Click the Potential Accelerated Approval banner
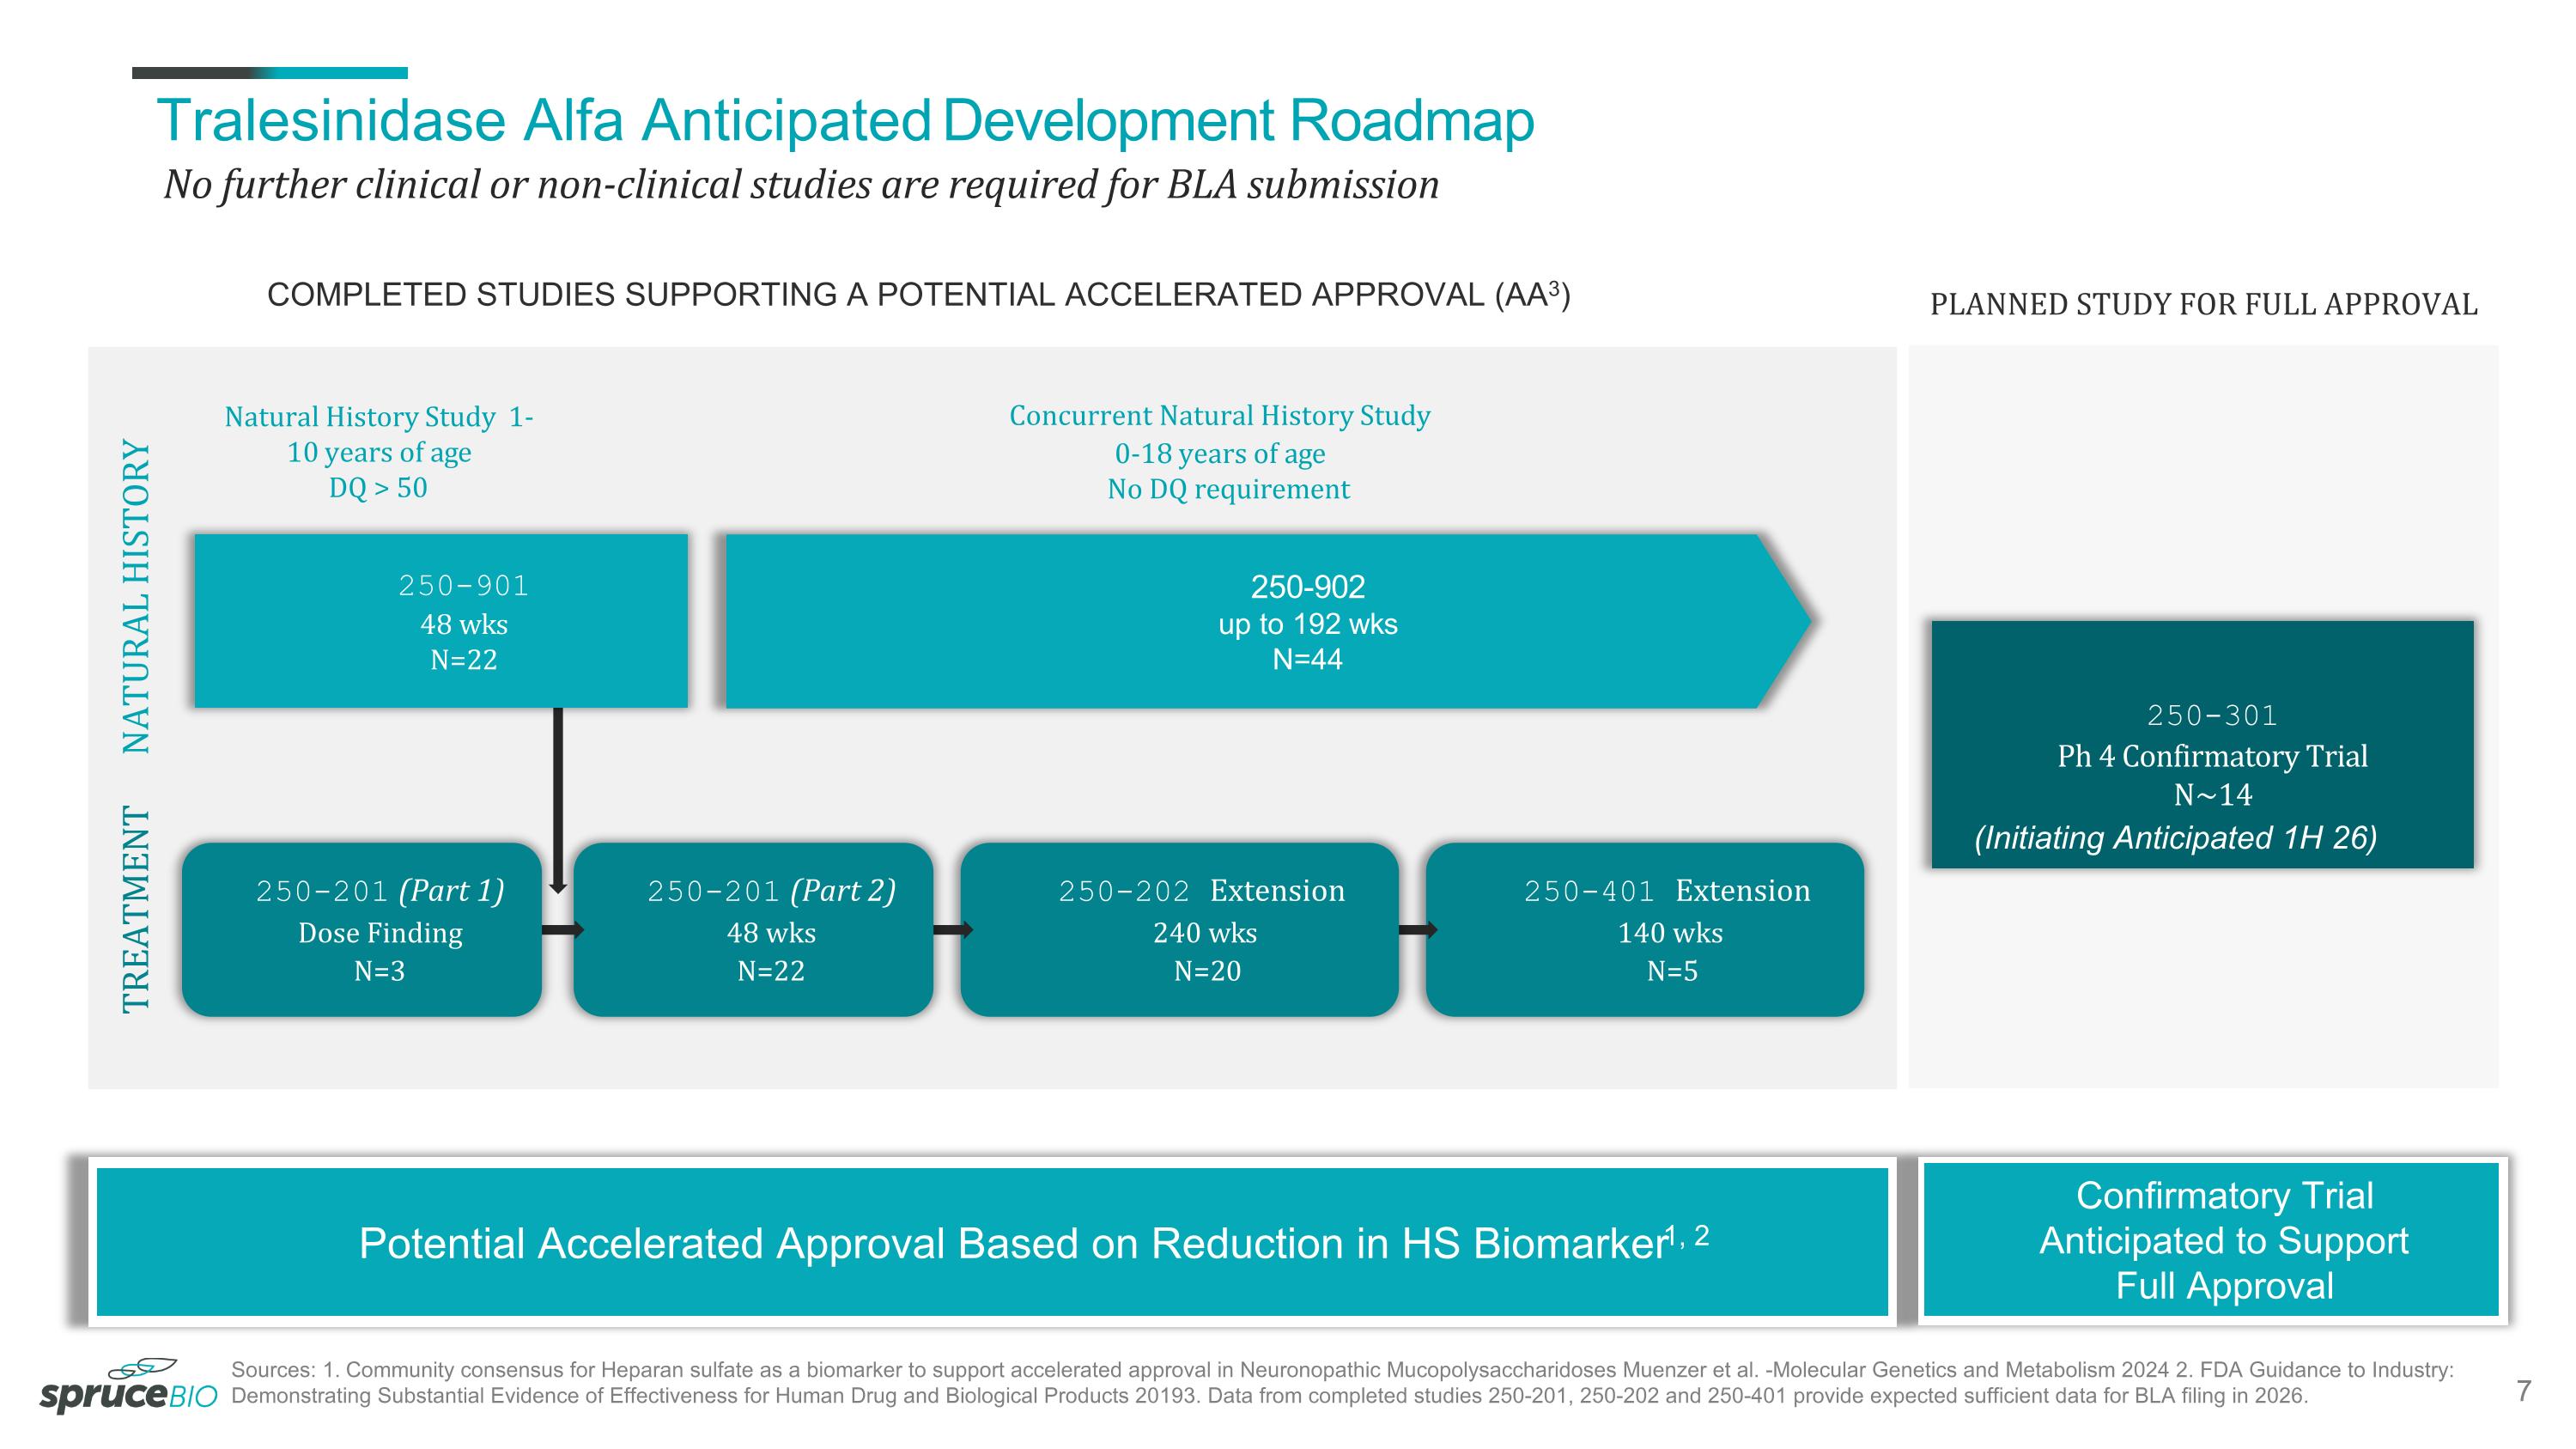 point(991,1241)
